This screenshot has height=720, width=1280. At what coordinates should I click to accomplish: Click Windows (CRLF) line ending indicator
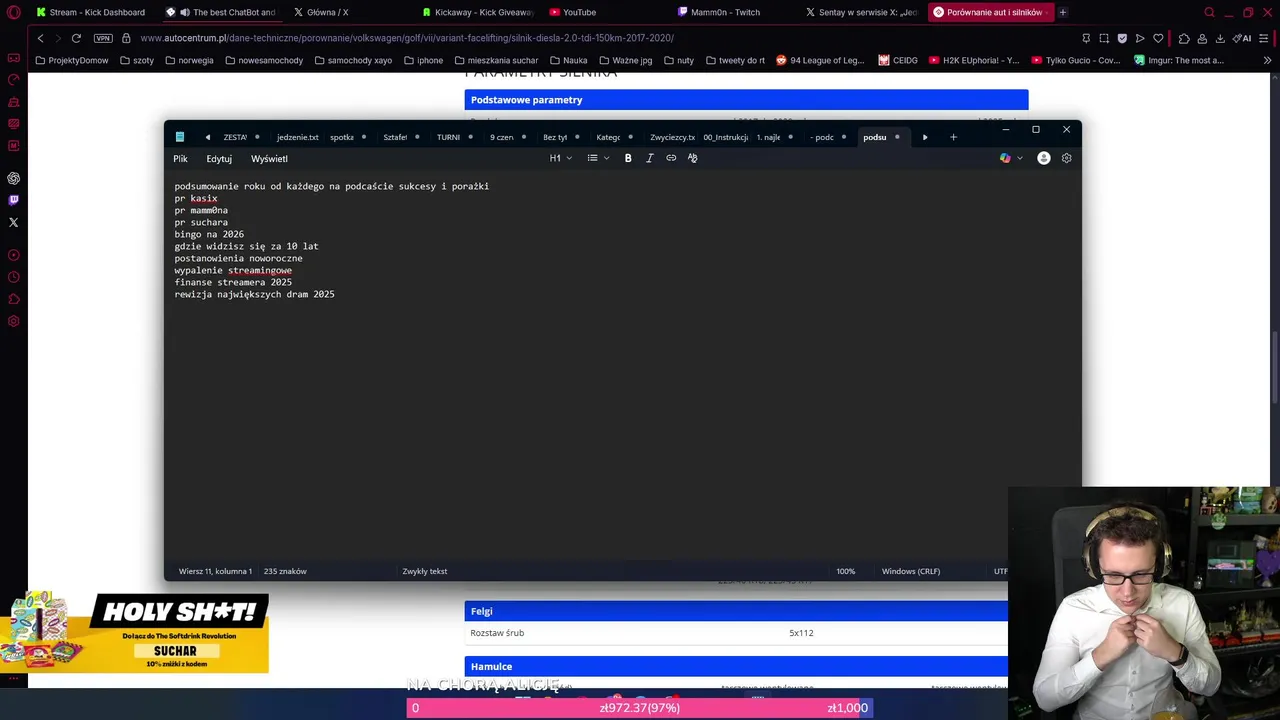910,571
